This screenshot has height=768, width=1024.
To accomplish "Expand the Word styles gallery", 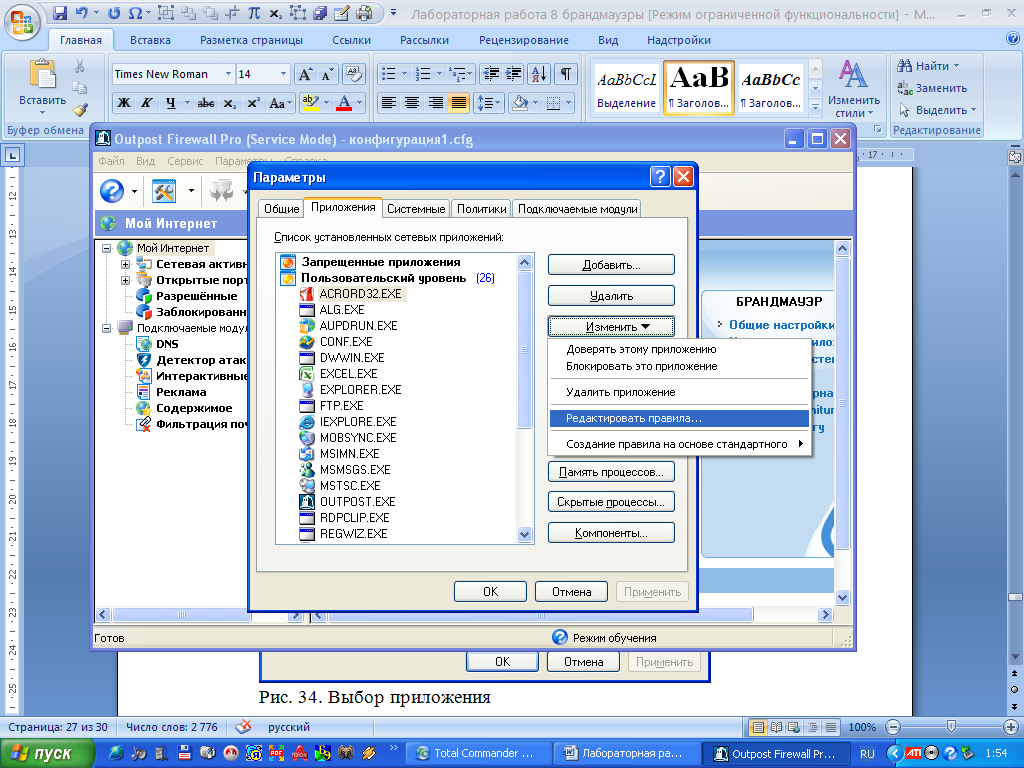I will [x=815, y=107].
